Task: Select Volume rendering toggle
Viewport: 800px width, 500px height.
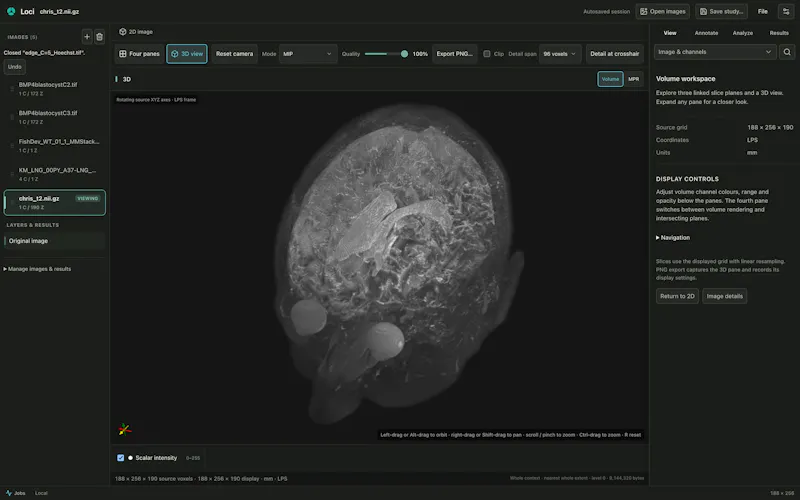Action: click(610, 79)
